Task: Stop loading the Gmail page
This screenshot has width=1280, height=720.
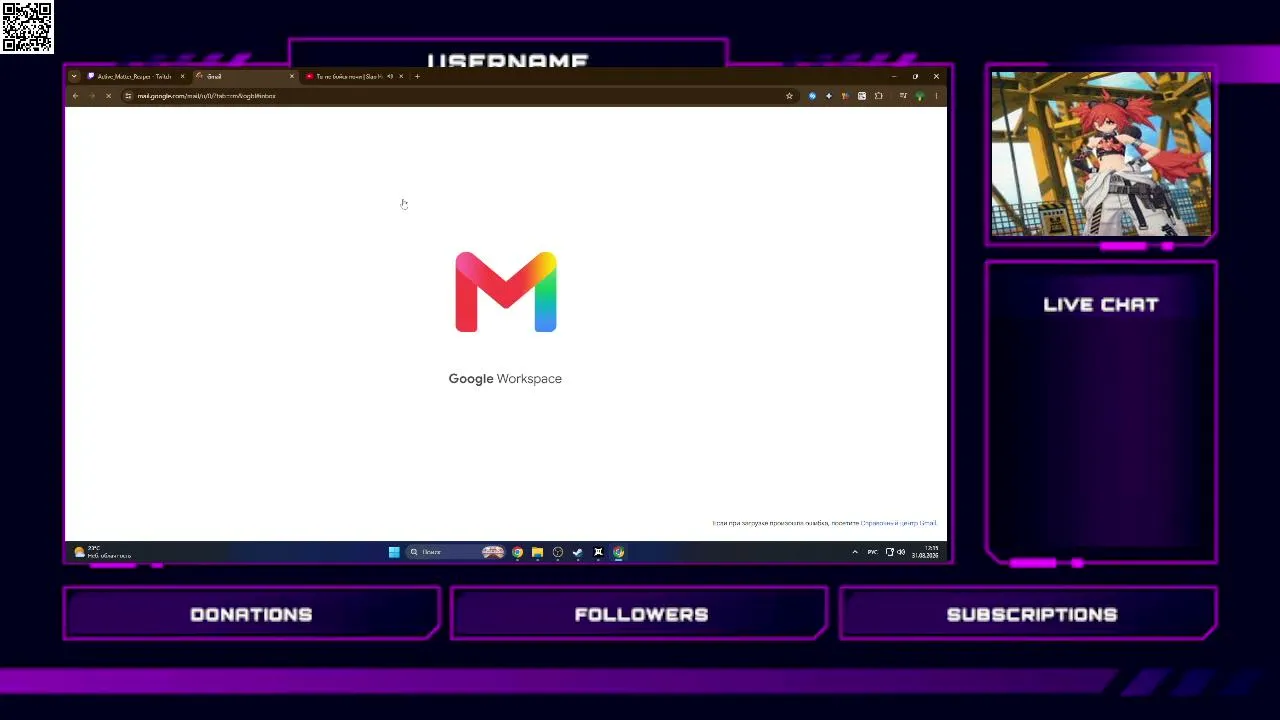Action: pyautogui.click(x=108, y=96)
